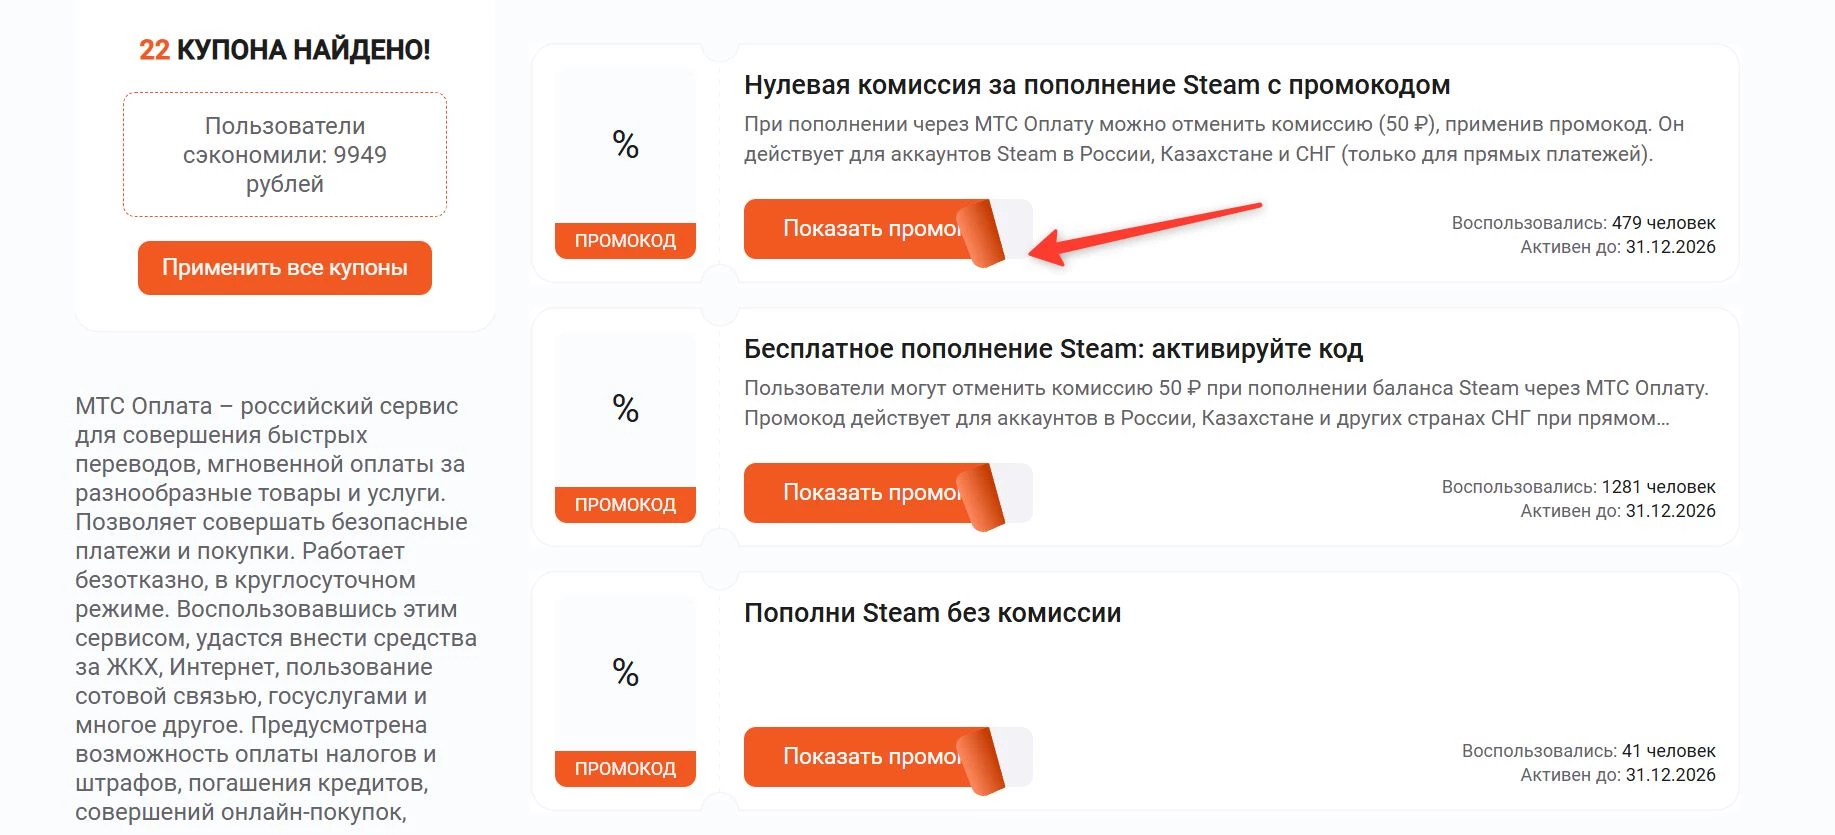This screenshot has width=1835, height=835.
Task: Click Активен до date under 41 человек
Action: 1617,775
